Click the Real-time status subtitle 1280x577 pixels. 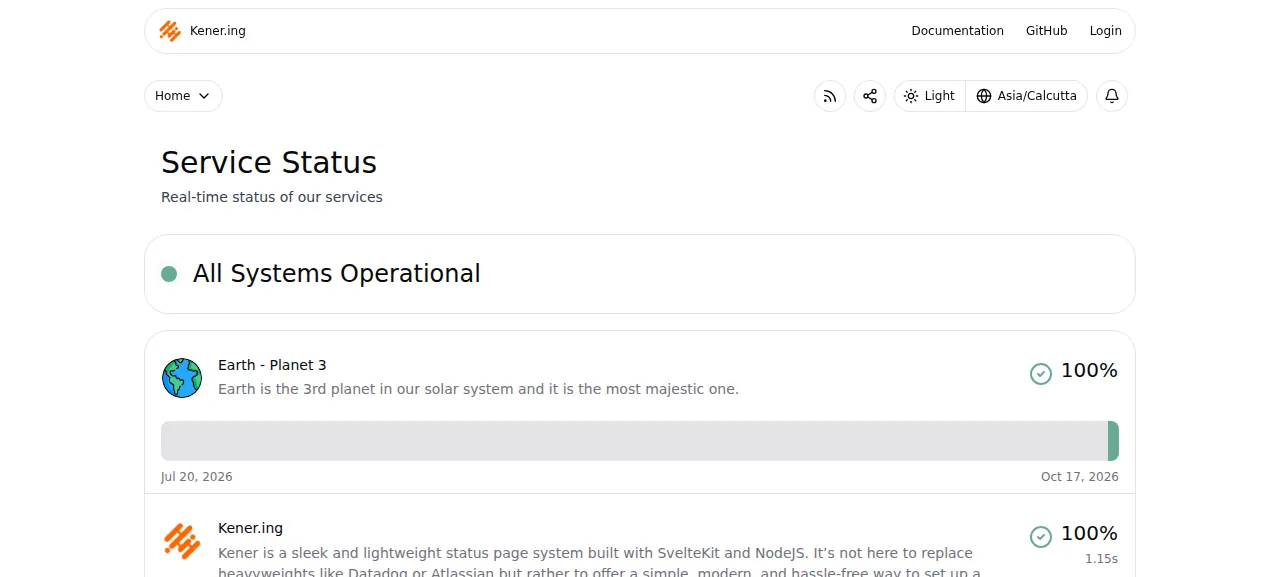coord(272,197)
